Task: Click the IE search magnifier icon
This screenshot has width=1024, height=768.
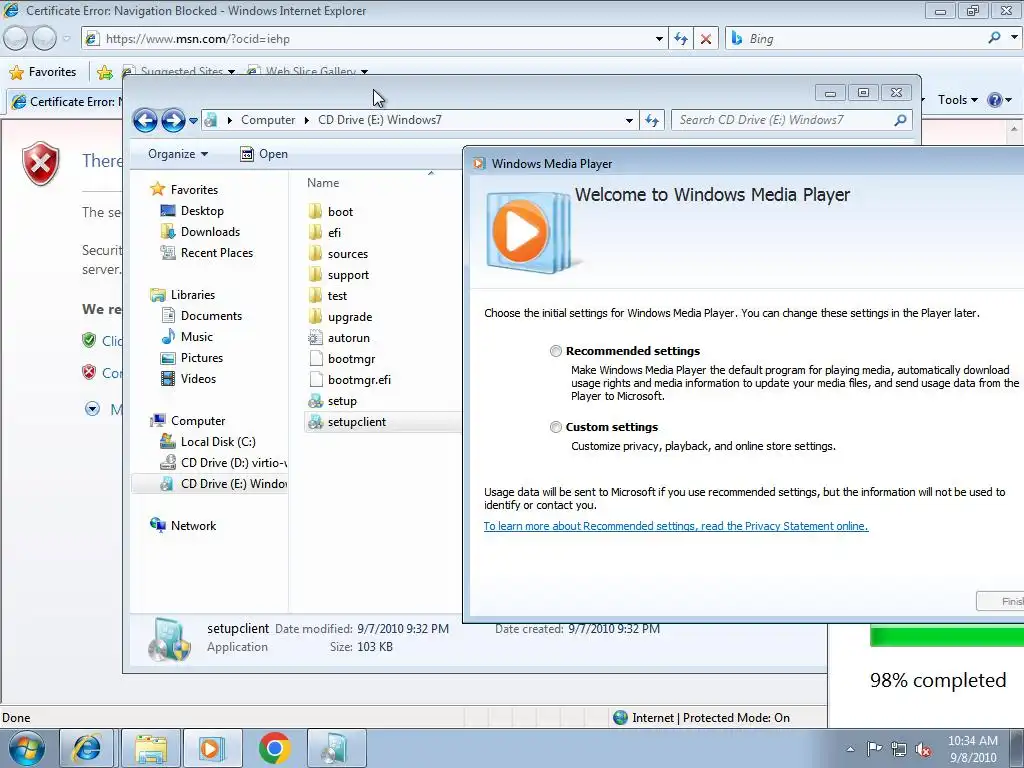Action: coord(995,38)
